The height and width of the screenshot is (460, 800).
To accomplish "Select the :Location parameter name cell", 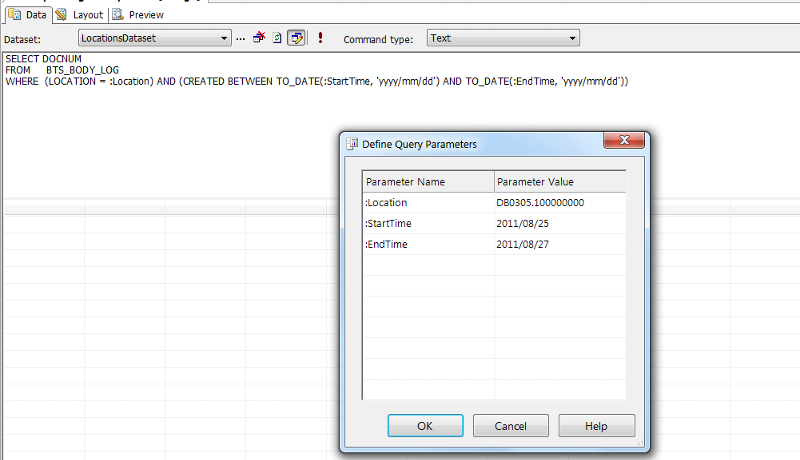I will 428,202.
